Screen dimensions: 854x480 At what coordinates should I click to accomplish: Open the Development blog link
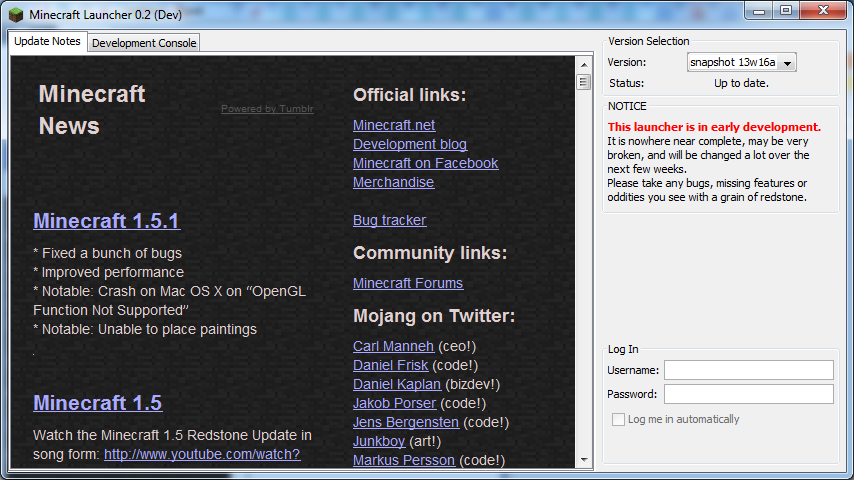(410, 144)
